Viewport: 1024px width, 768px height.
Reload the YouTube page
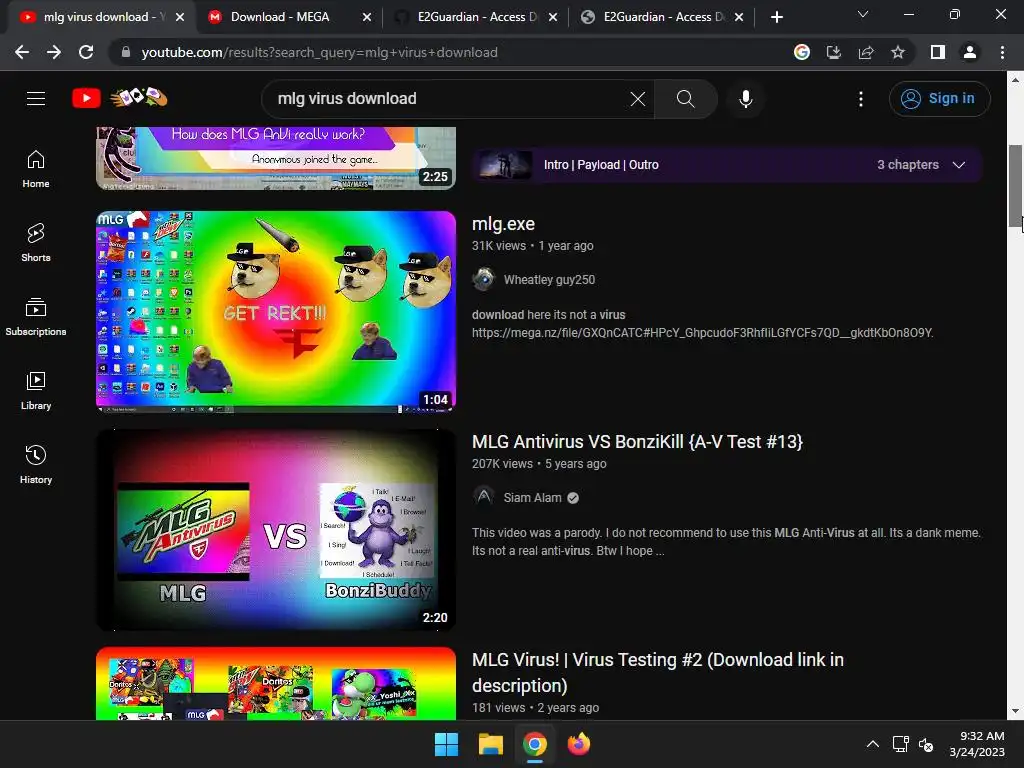click(86, 52)
